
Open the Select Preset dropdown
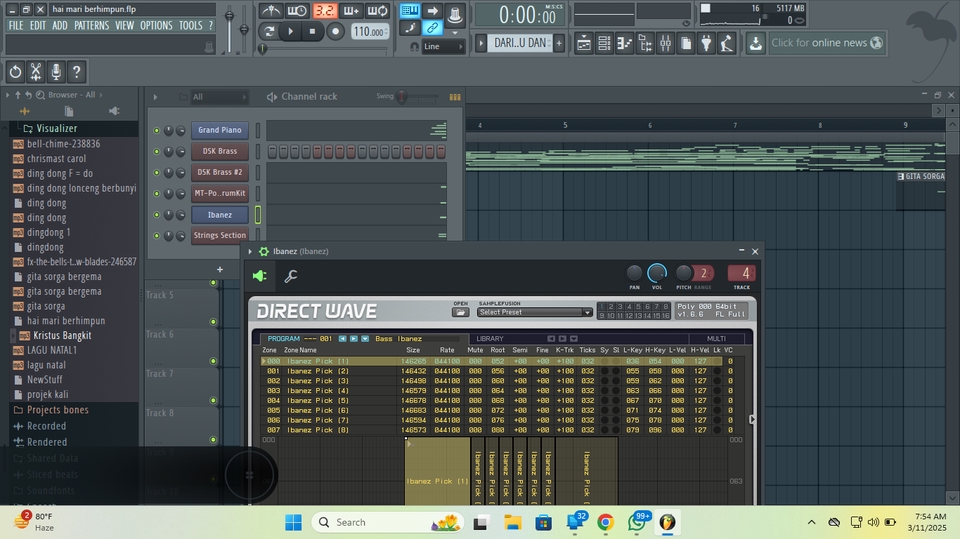click(534, 312)
